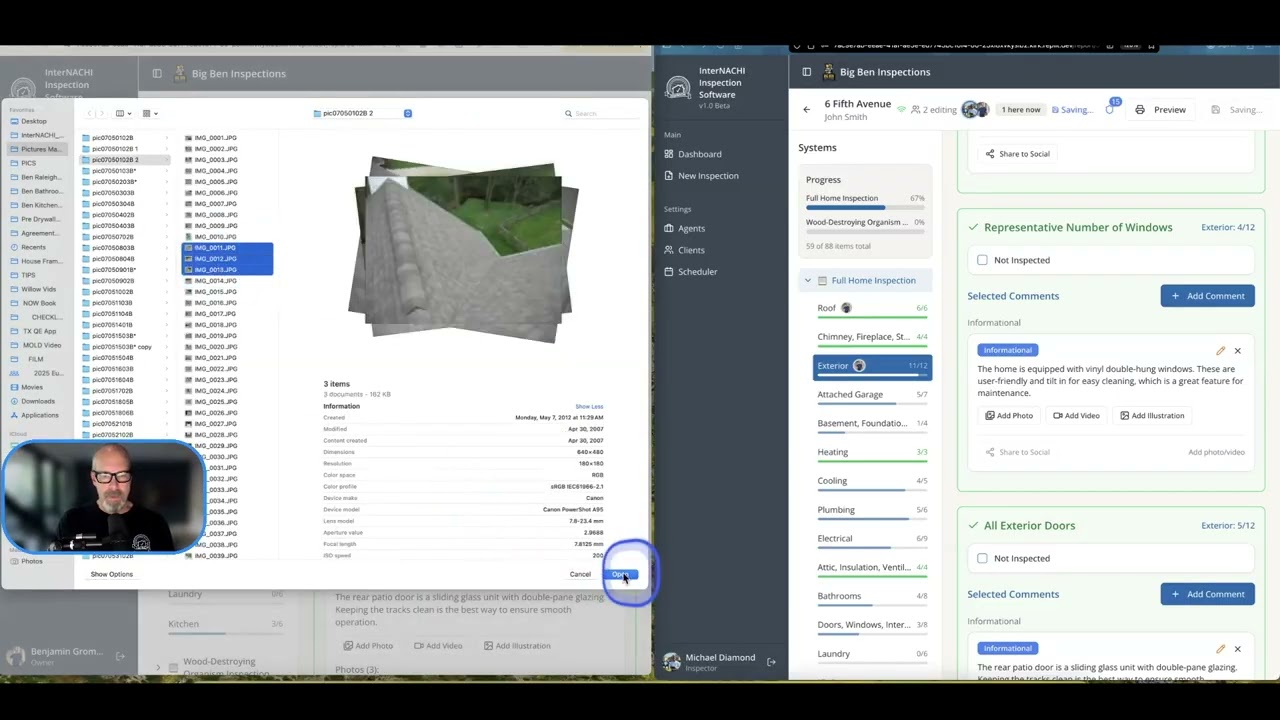This screenshot has height=720, width=1280.
Task: Select Chimney, Fireplace system
Action: tap(872, 337)
